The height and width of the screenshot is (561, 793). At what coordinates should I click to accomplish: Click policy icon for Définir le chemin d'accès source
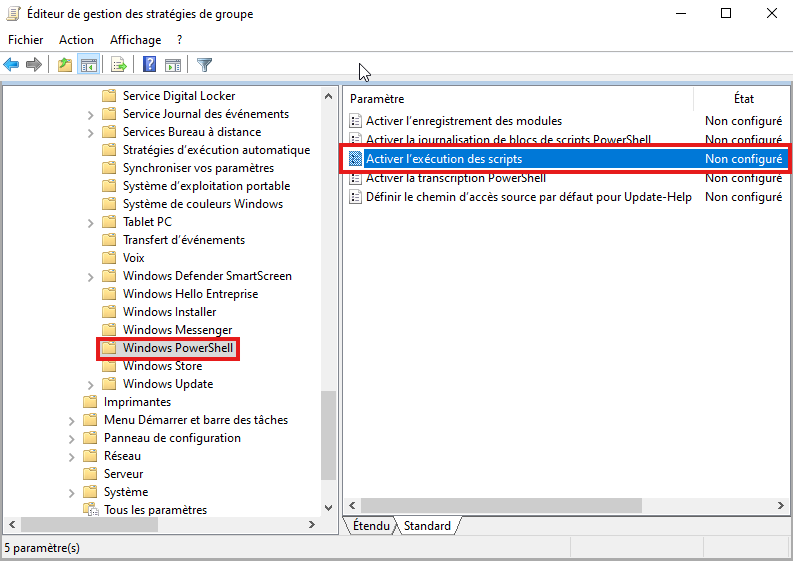tap(356, 197)
